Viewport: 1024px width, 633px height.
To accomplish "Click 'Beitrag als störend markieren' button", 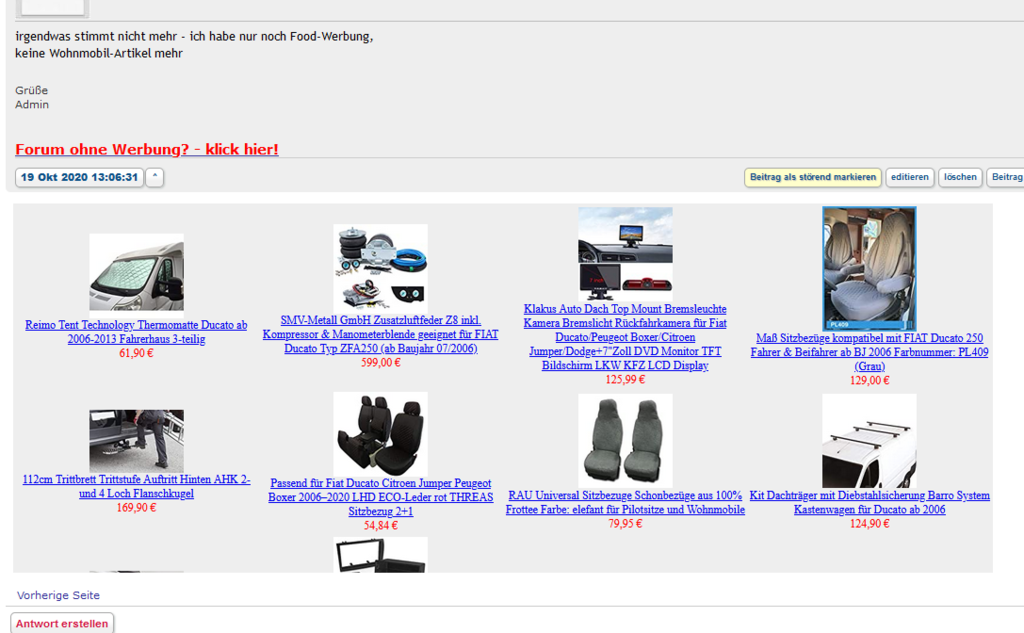I will pyautogui.click(x=812, y=177).
